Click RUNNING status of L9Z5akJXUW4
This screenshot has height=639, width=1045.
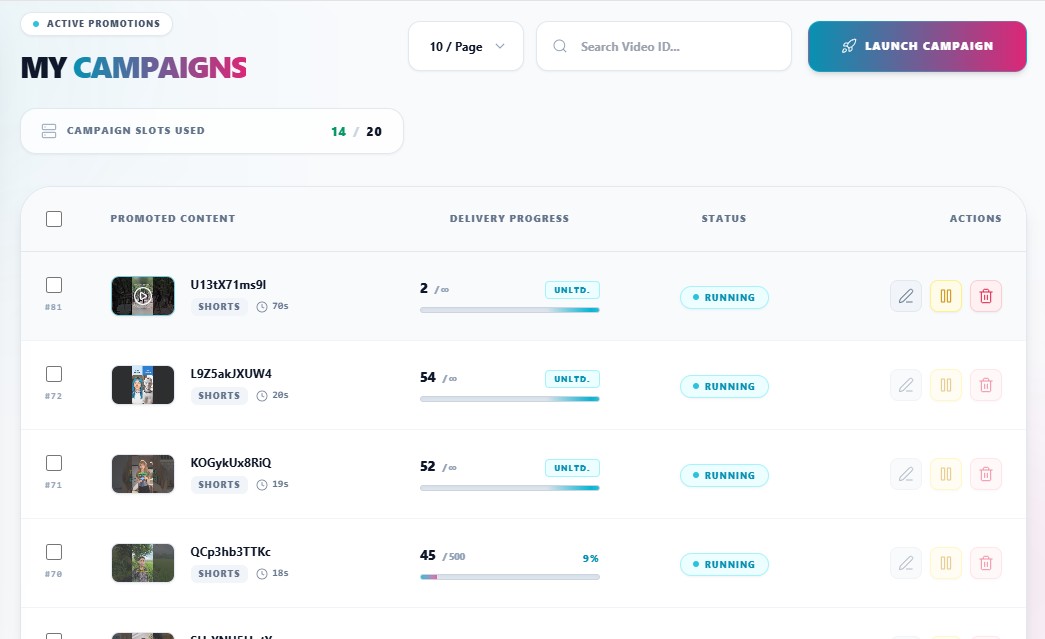click(x=724, y=386)
